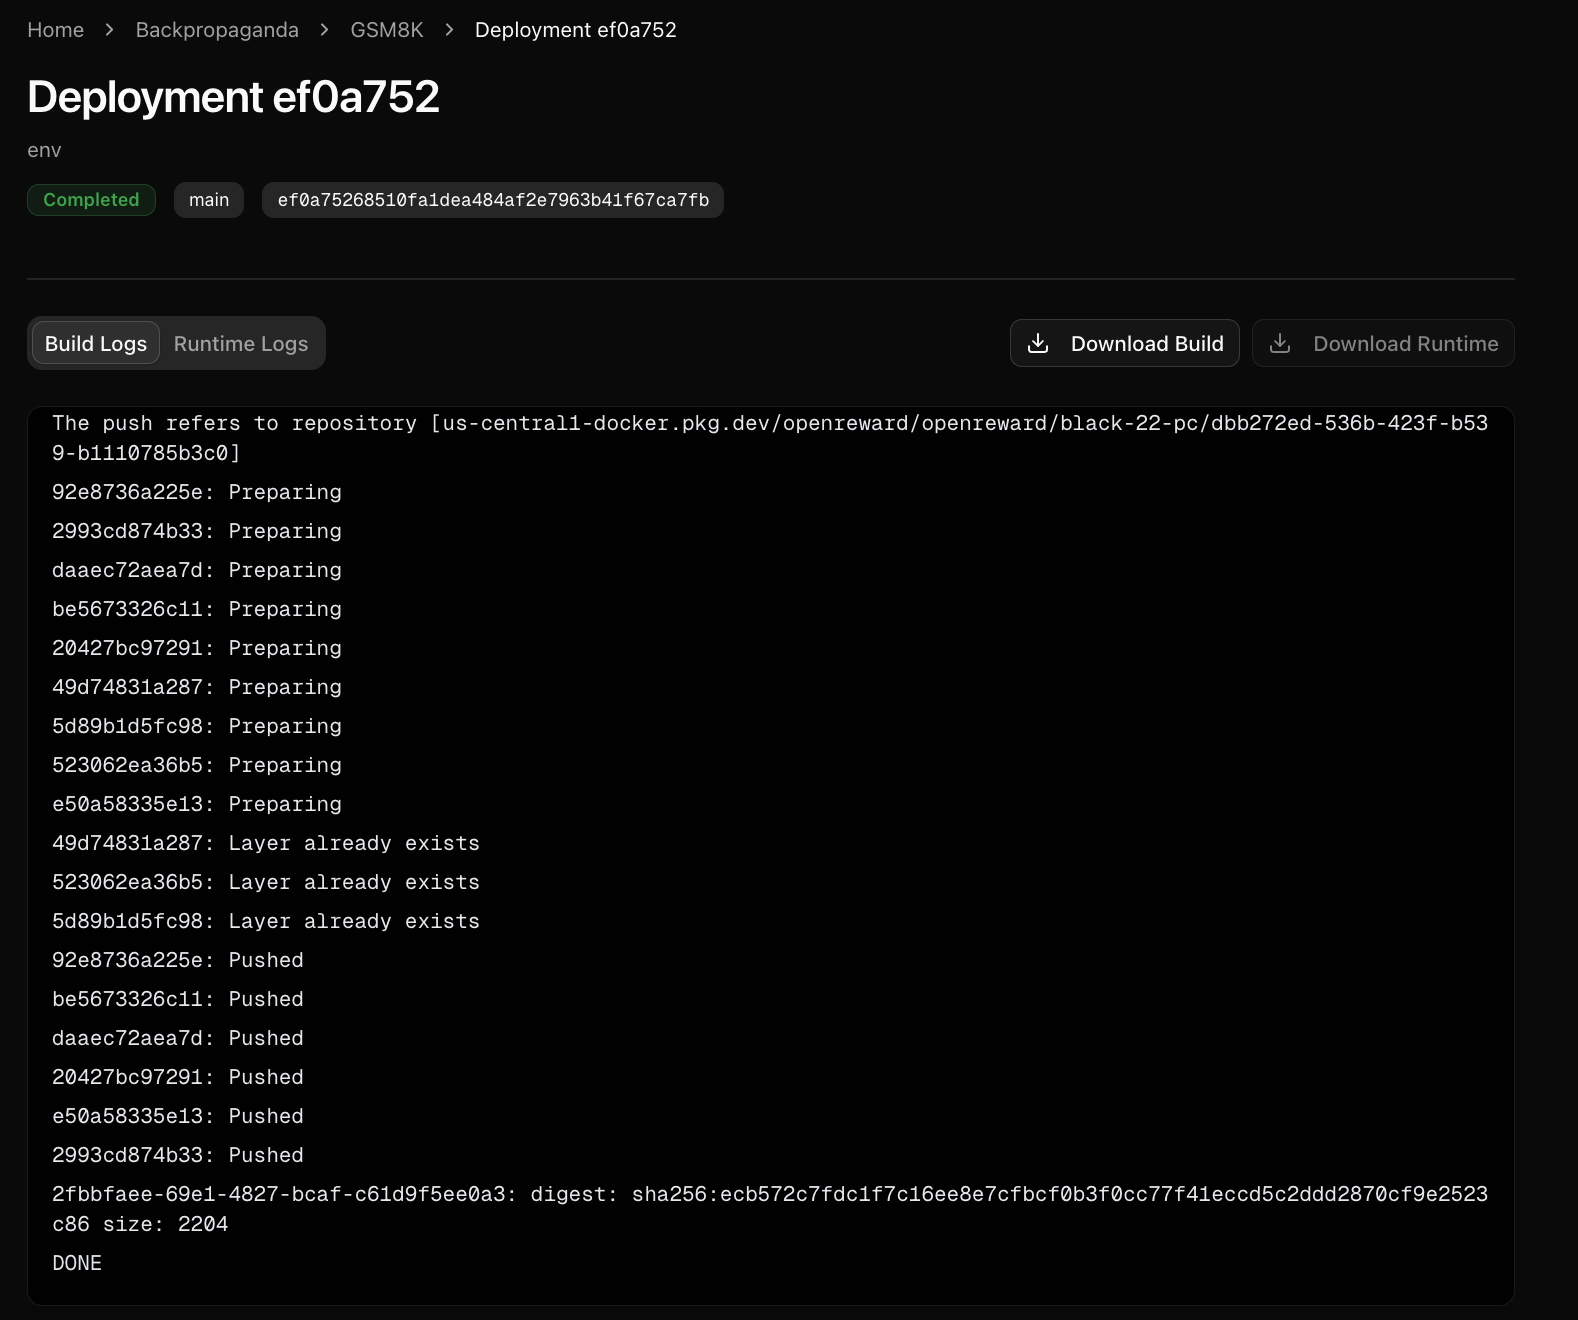
Task: Click log line 'daaec72aea7d: Pushed'
Action: coord(178,1038)
